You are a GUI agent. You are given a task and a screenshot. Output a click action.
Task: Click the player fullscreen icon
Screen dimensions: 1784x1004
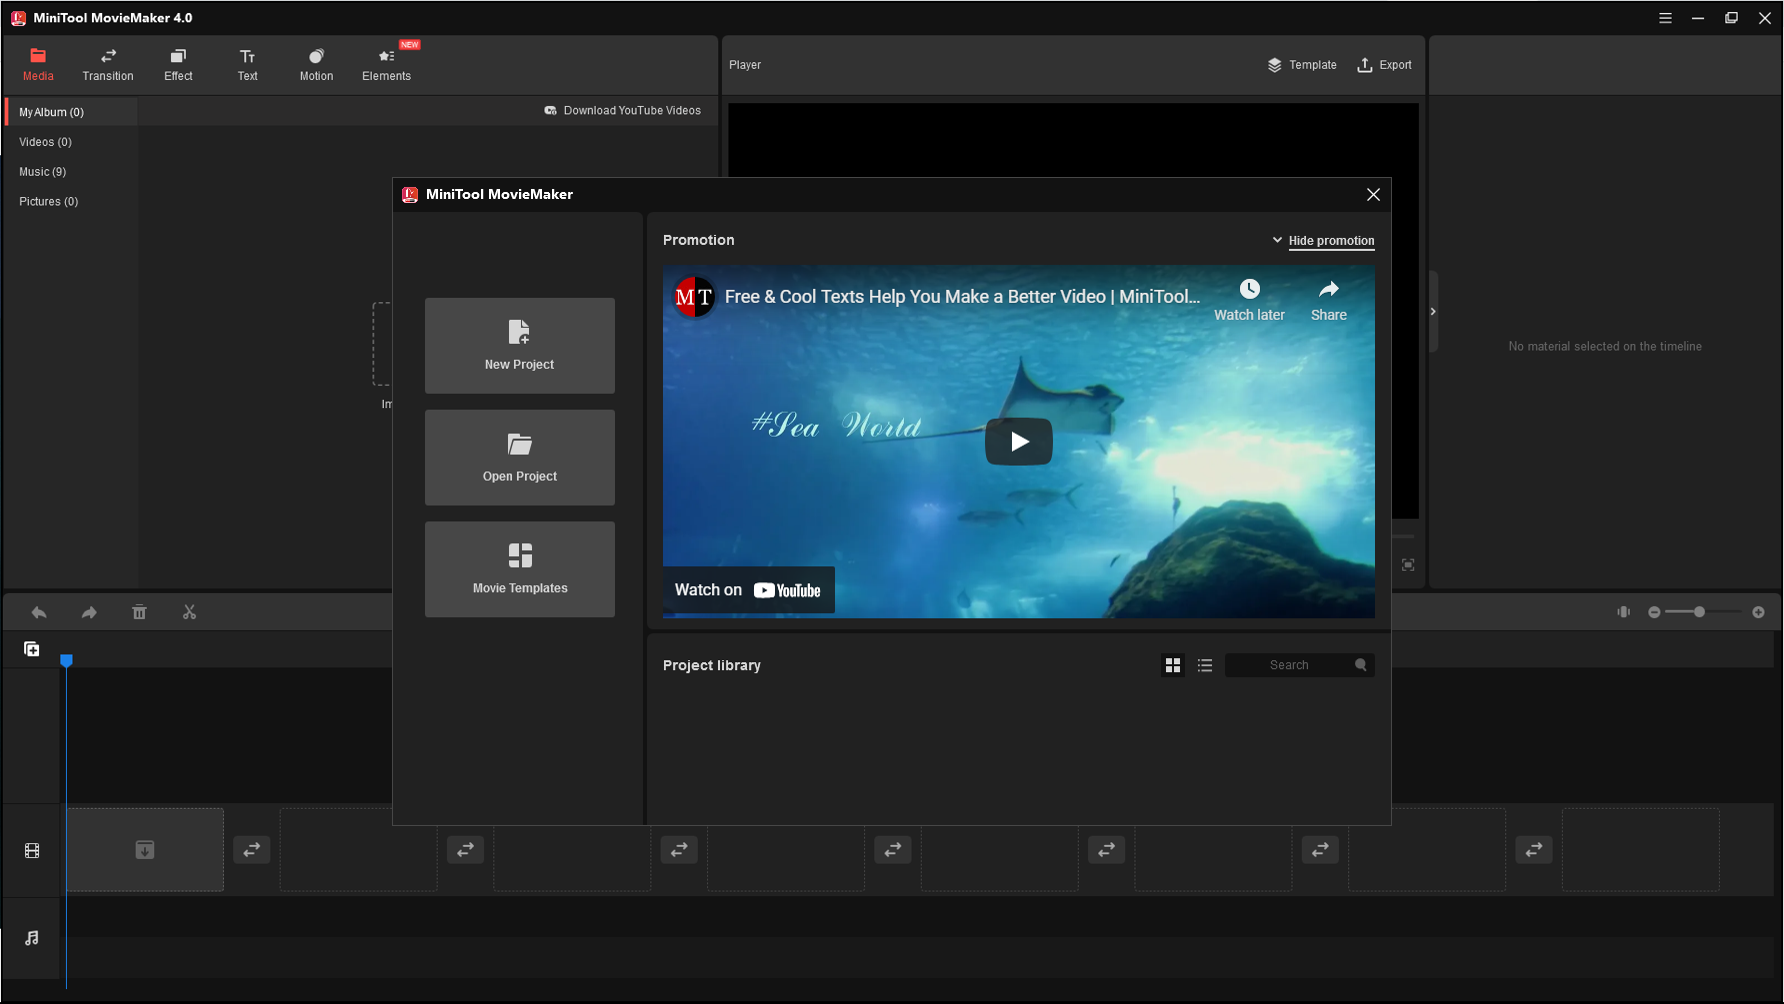[1408, 565]
